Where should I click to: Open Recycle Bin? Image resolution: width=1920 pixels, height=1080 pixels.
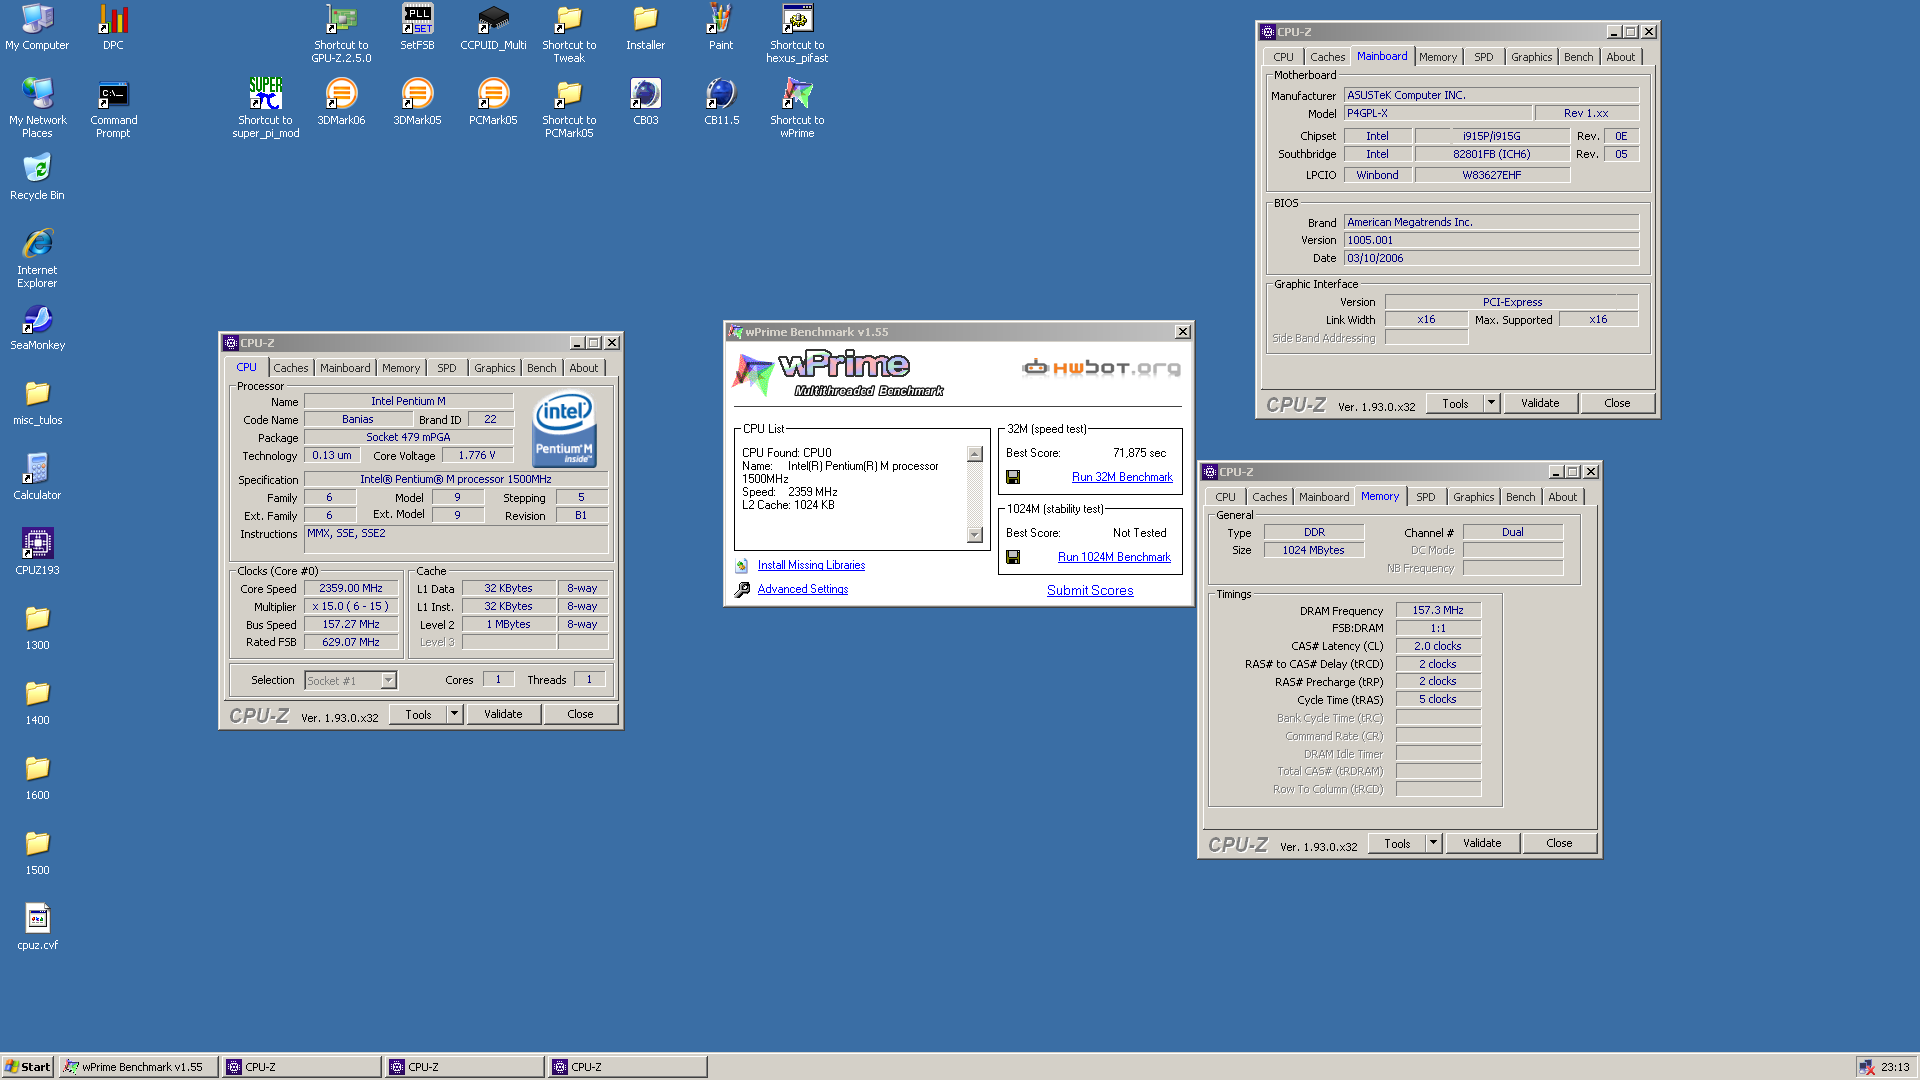(x=37, y=177)
